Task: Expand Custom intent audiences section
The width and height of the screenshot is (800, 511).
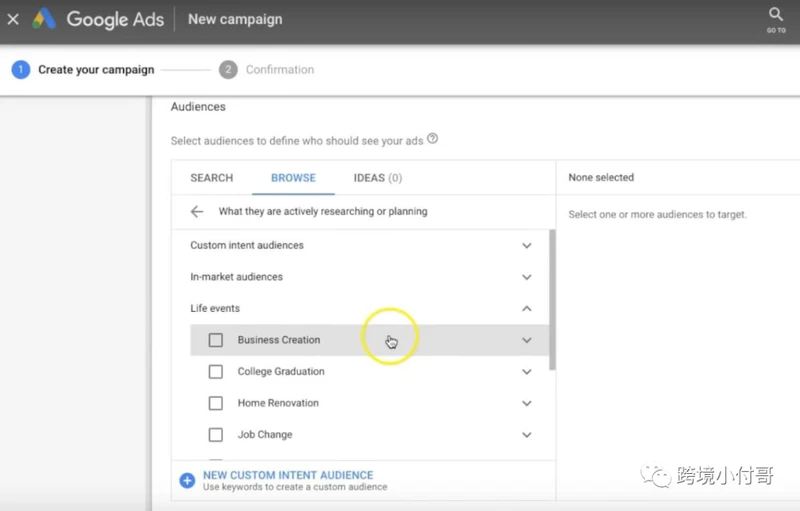Action: click(x=527, y=245)
